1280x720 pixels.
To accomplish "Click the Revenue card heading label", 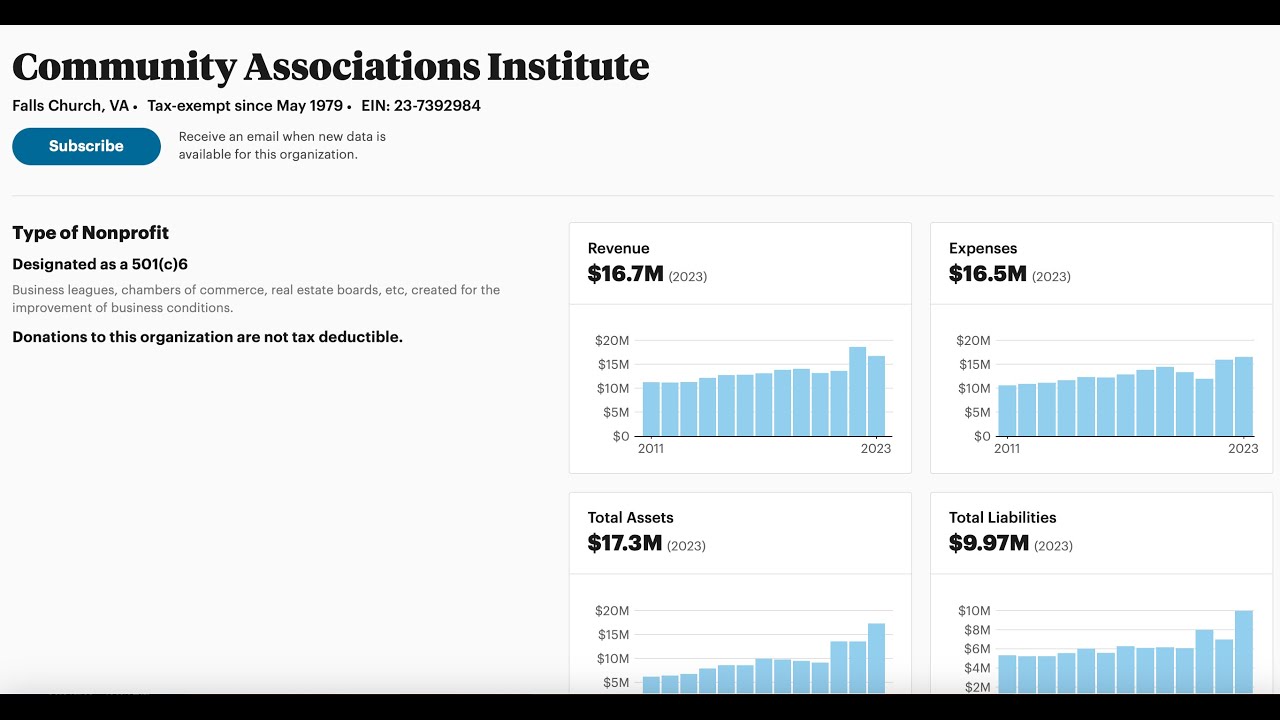I will [619, 248].
